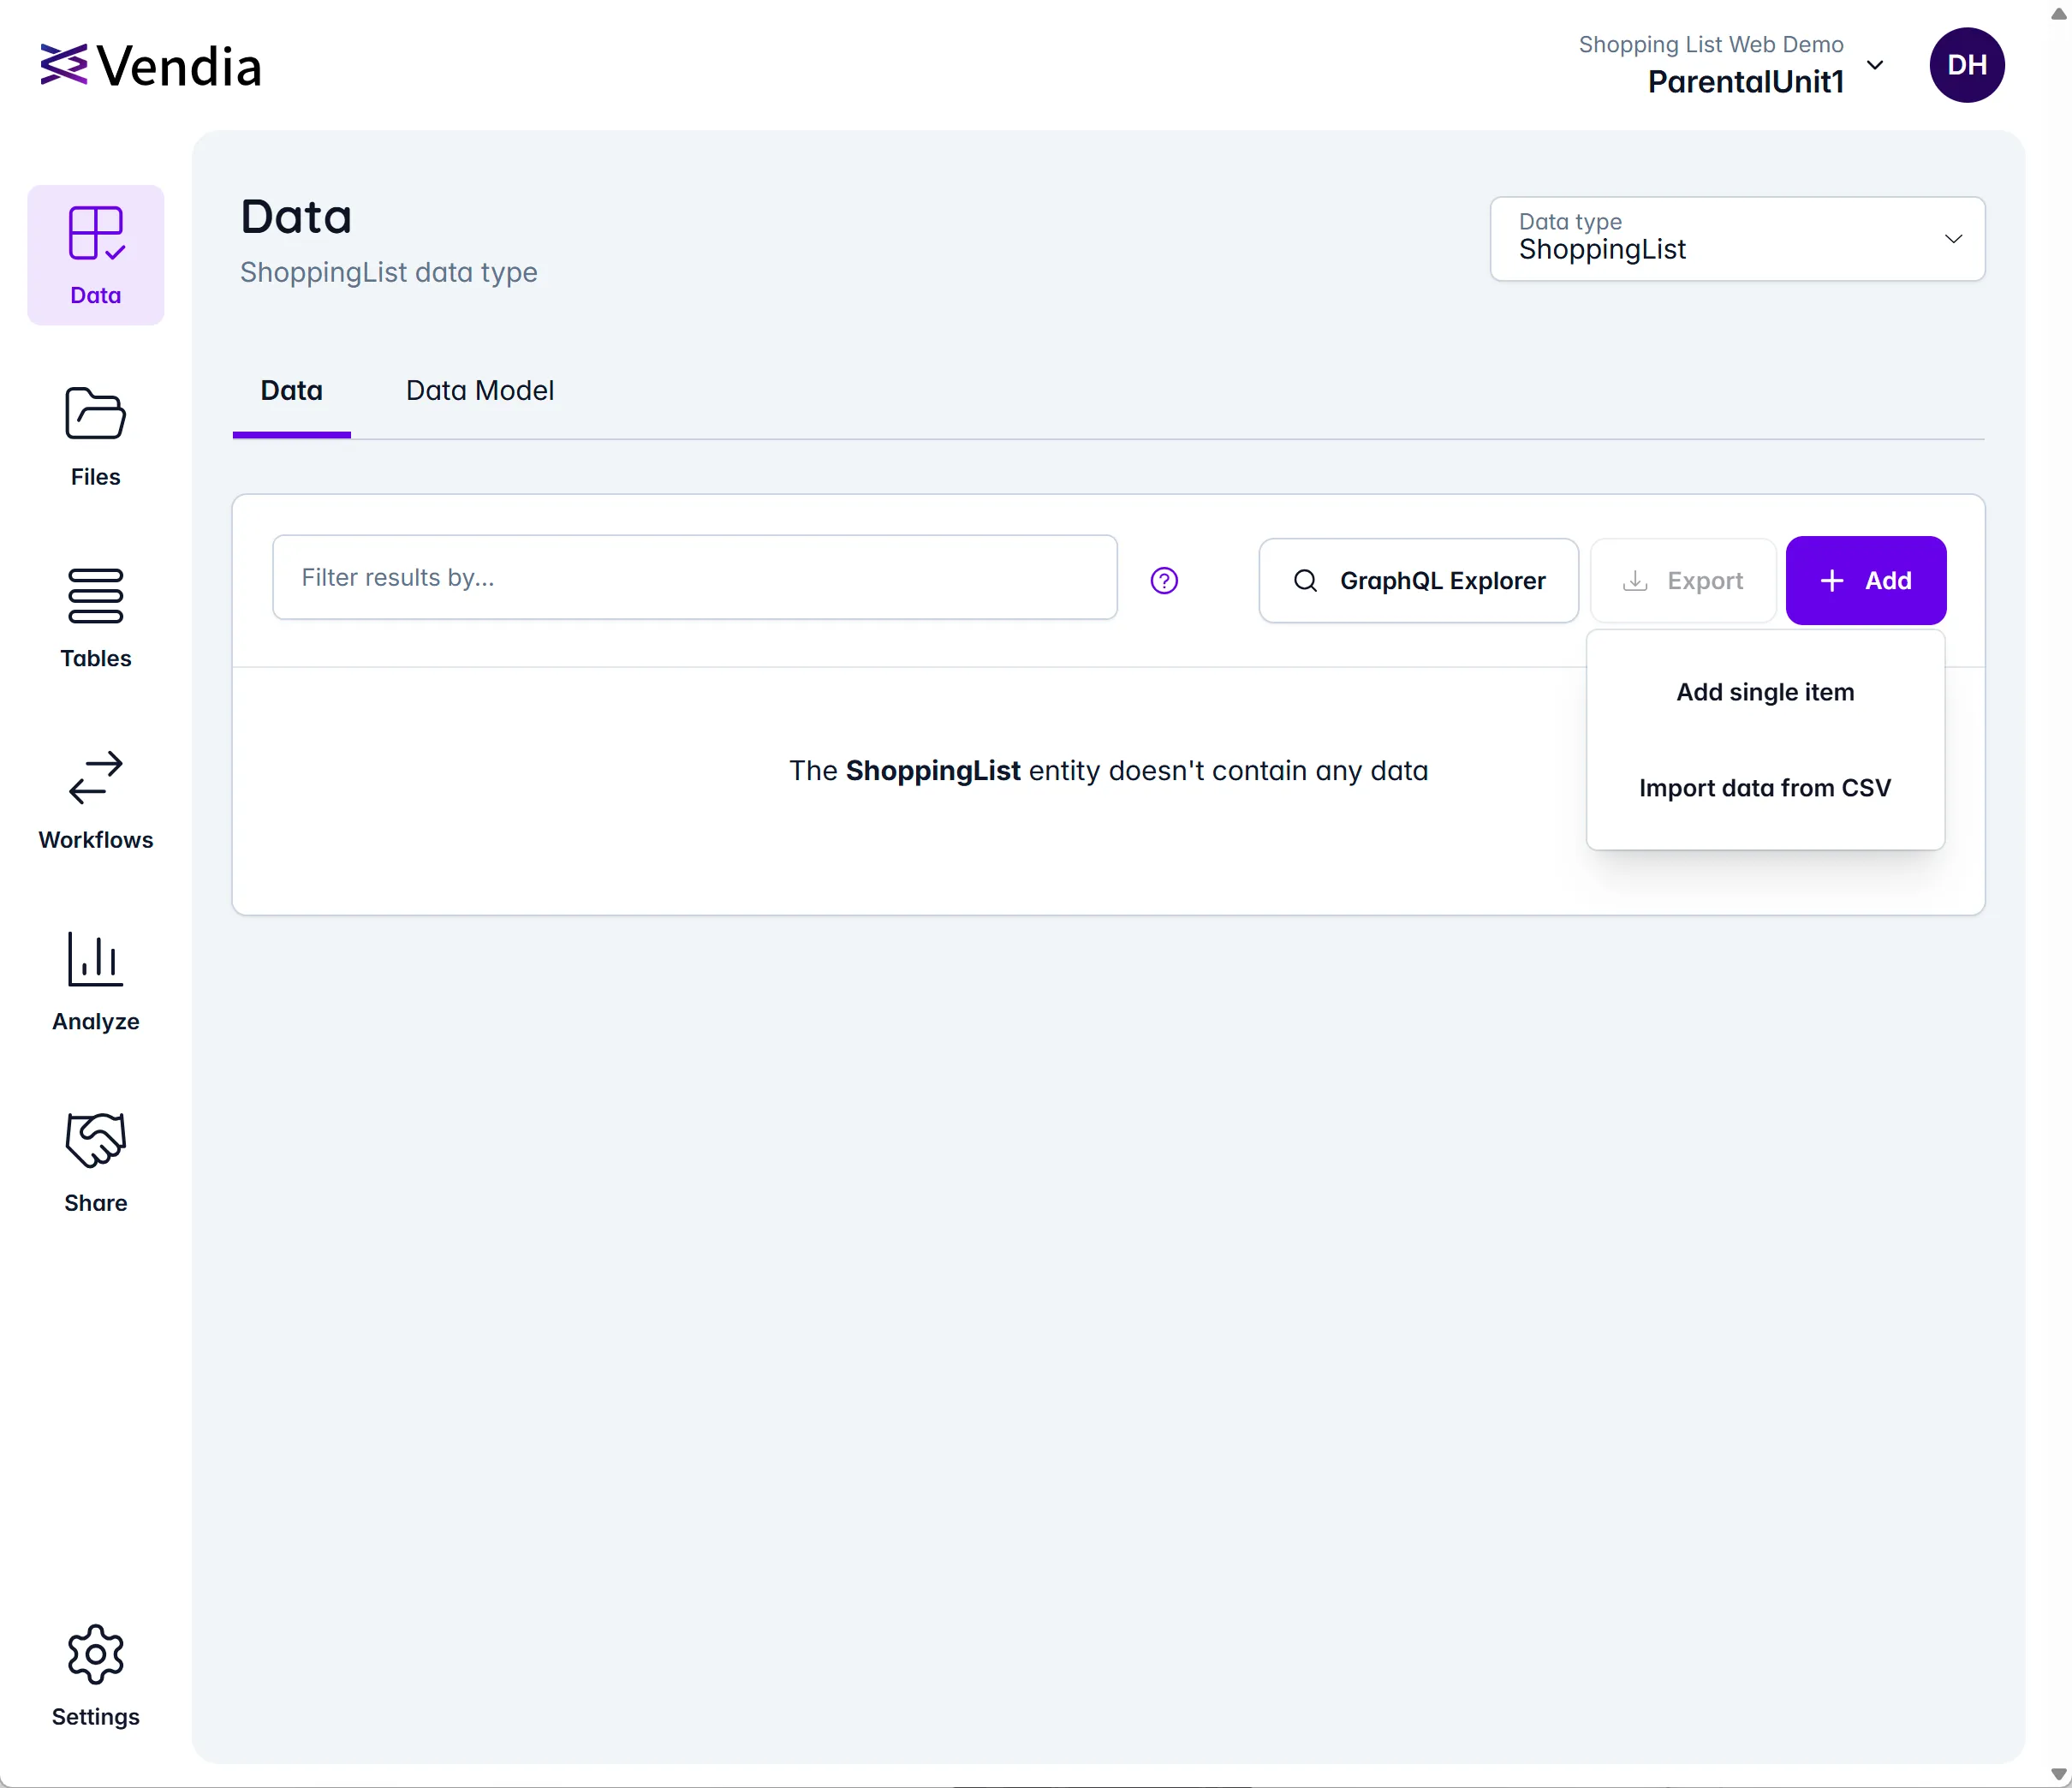Open Workflows from the sidebar

(x=96, y=800)
